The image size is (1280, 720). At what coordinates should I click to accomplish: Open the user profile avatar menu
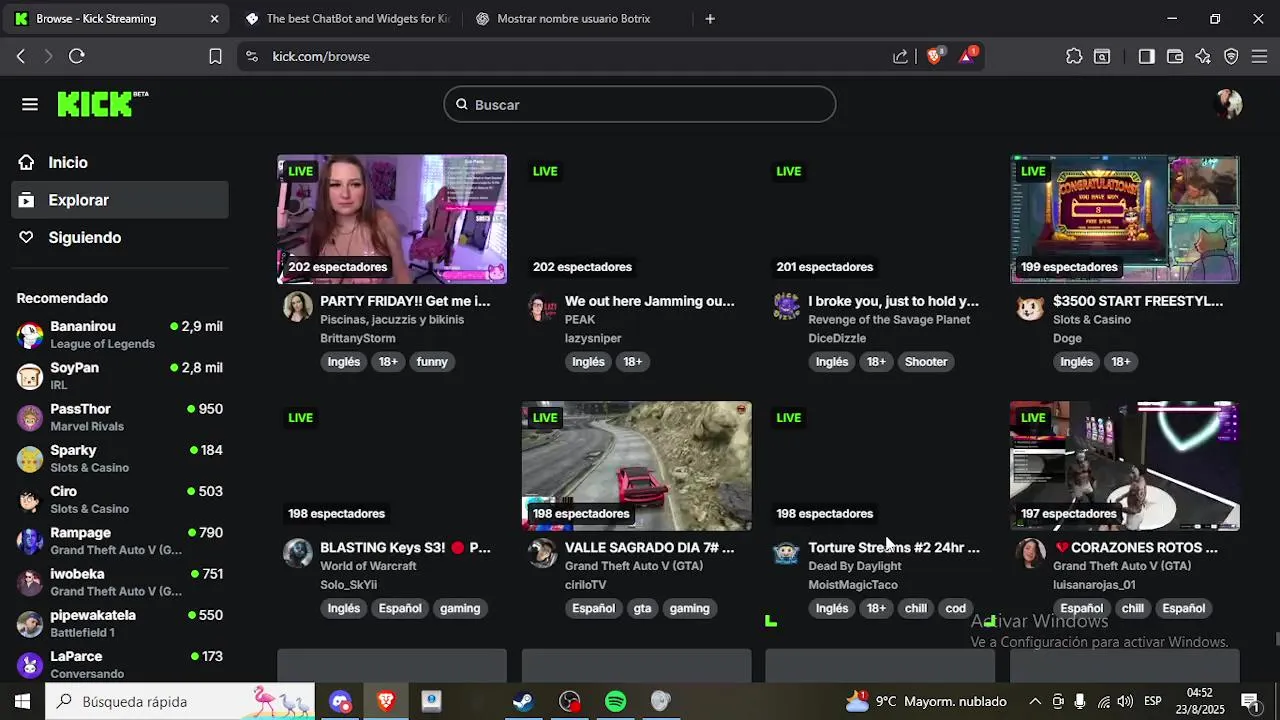tap(1228, 104)
